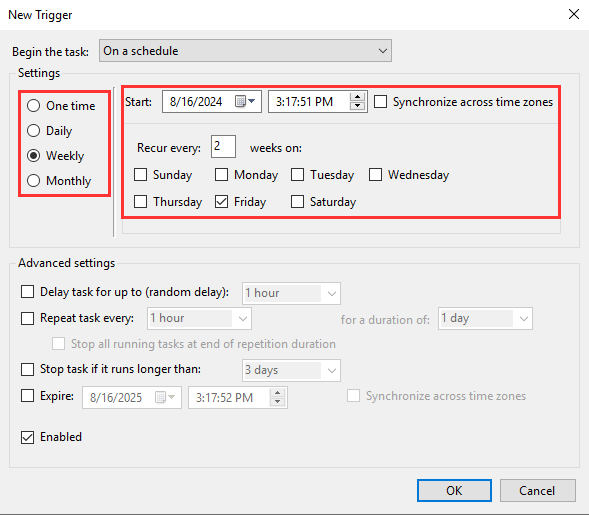The height and width of the screenshot is (515, 589).
Task: Click the Recur every weeks input field
Action: tap(223, 146)
